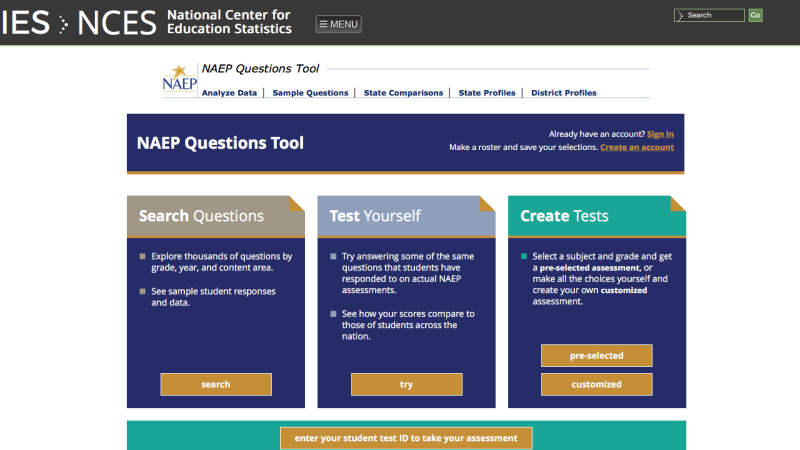Screen dimensions: 800x450
Task: Click the Test Yourself card heading
Action: pos(375,216)
